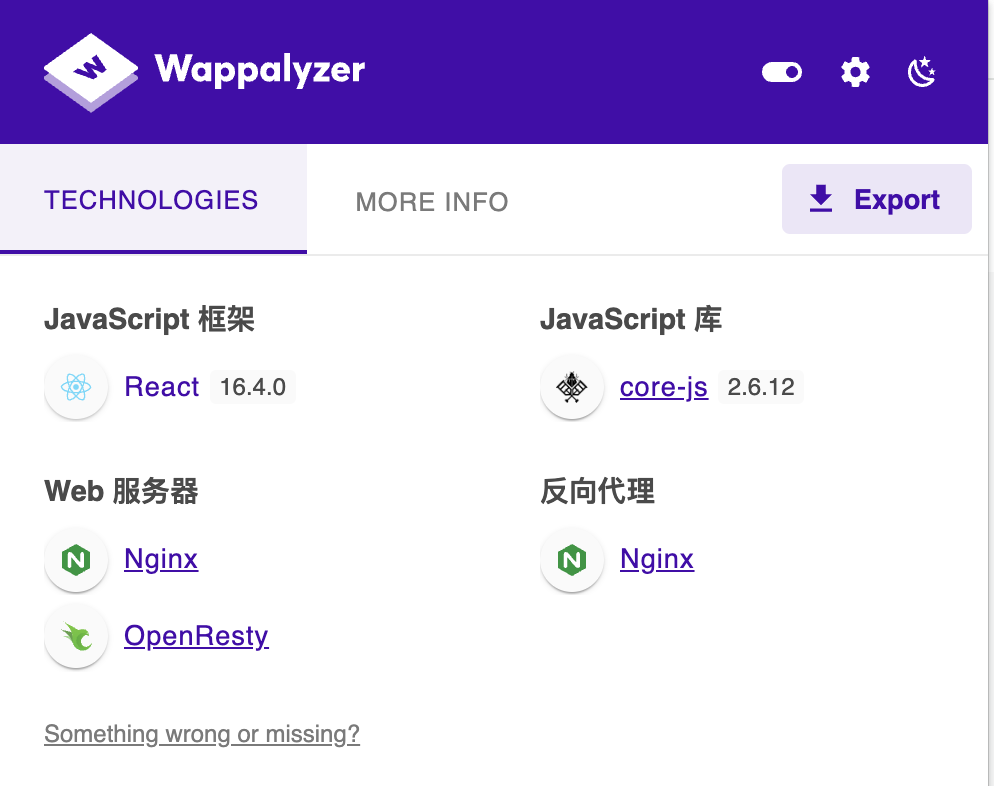
Task: Click the OpenResty bird icon
Action: (76, 636)
